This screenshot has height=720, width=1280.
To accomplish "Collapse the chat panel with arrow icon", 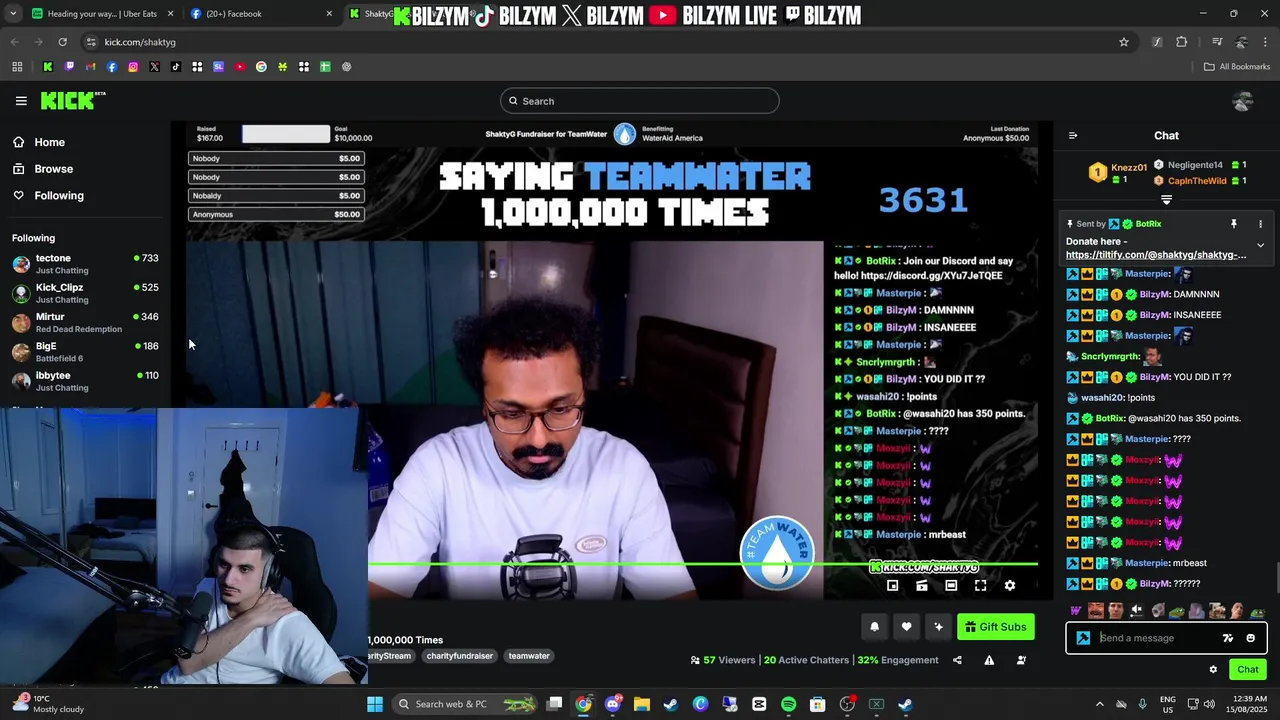I will (x=1073, y=136).
